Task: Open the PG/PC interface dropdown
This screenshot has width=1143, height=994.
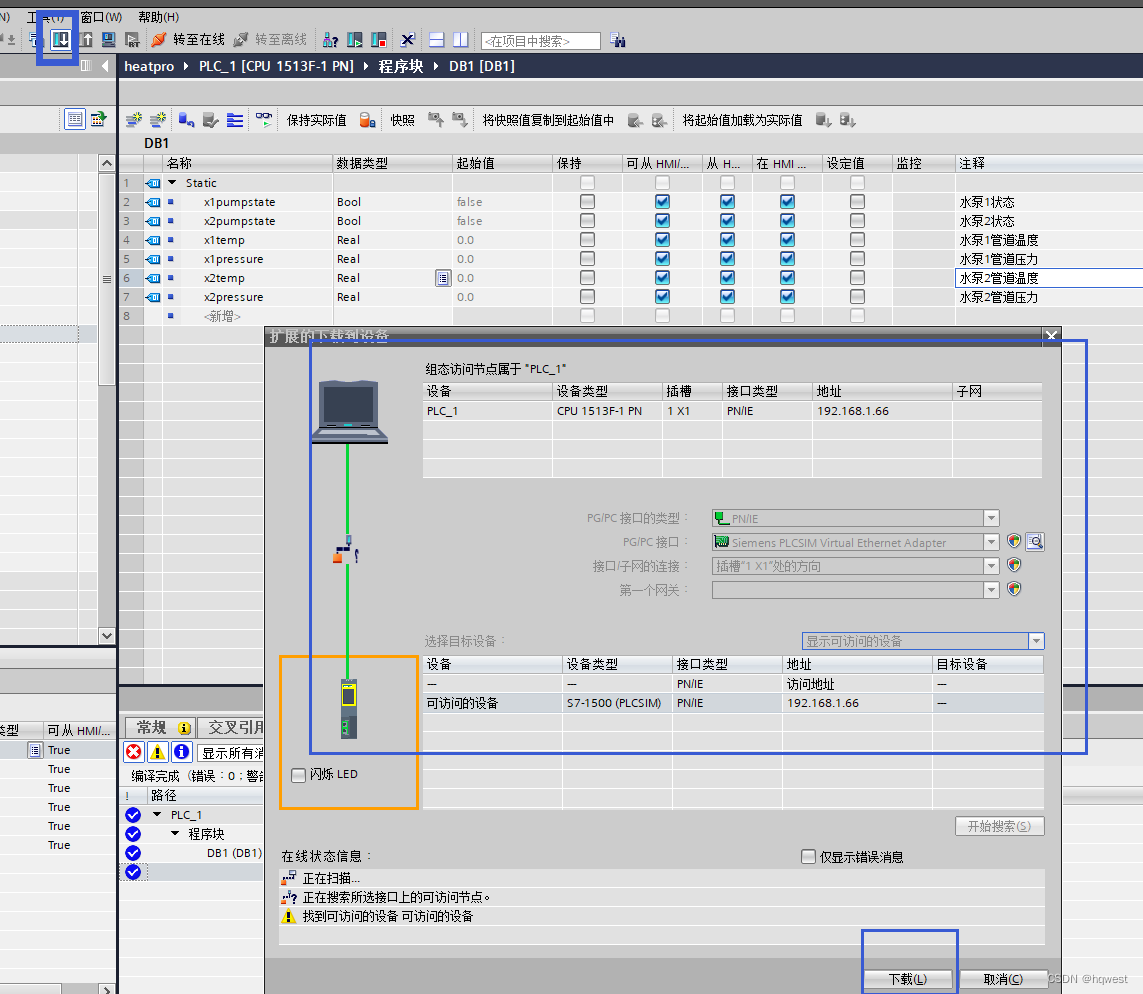Action: pyautogui.click(x=991, y=542)
